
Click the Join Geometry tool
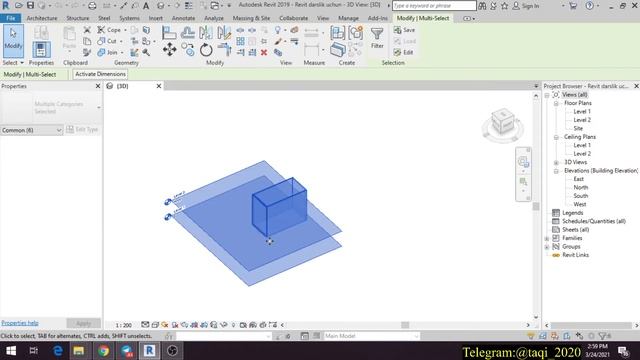pyautogui.click(x=107, y=52)
